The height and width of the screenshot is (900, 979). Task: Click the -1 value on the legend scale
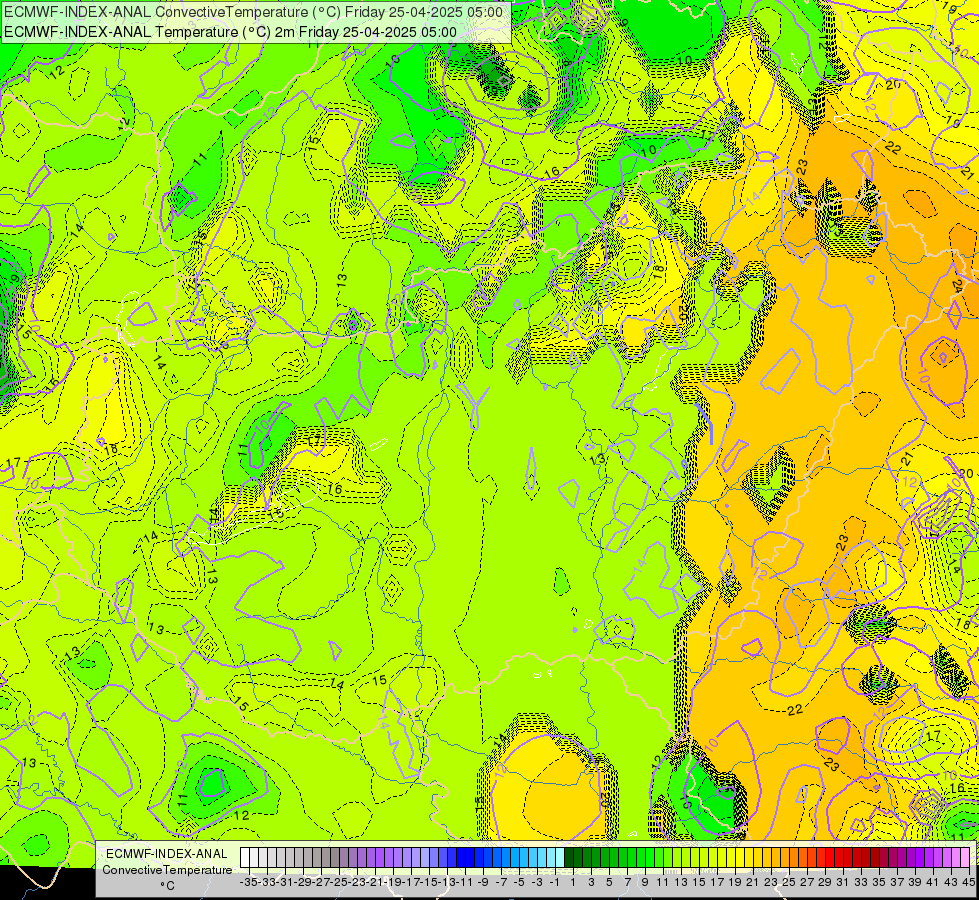(554, 882)
